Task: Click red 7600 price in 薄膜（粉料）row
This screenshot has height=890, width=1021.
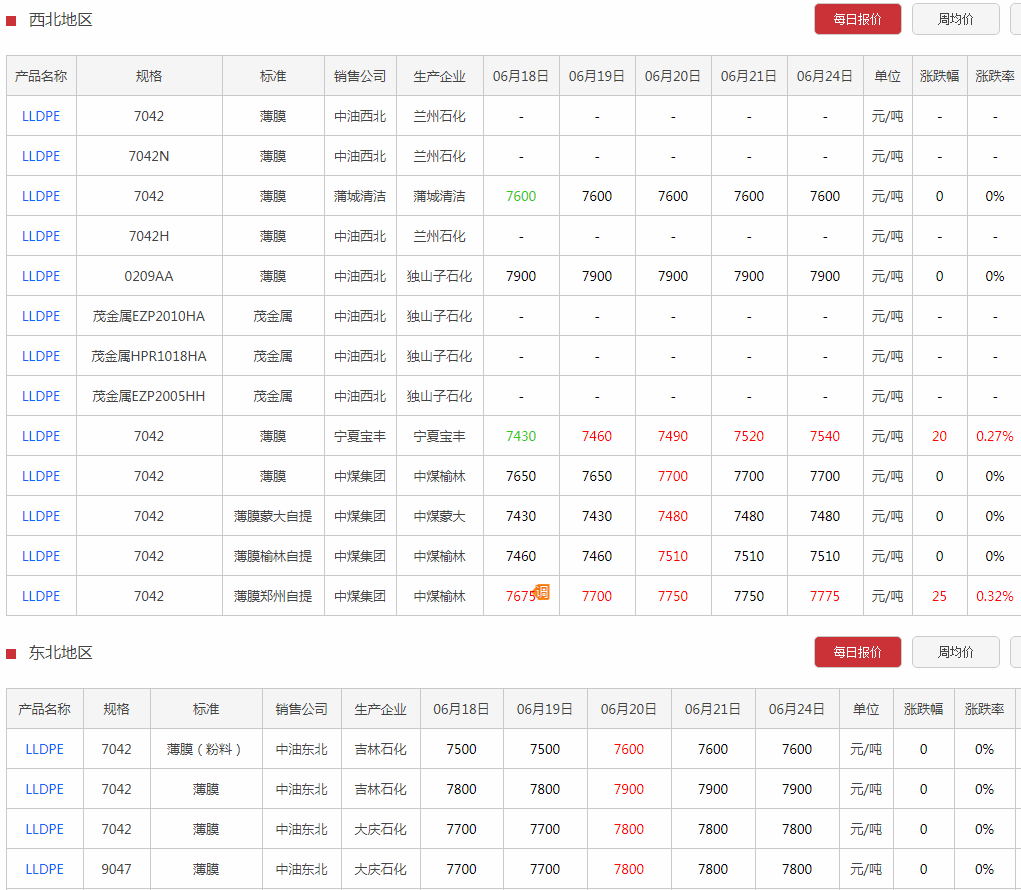Action: click(x=628, y=749)
